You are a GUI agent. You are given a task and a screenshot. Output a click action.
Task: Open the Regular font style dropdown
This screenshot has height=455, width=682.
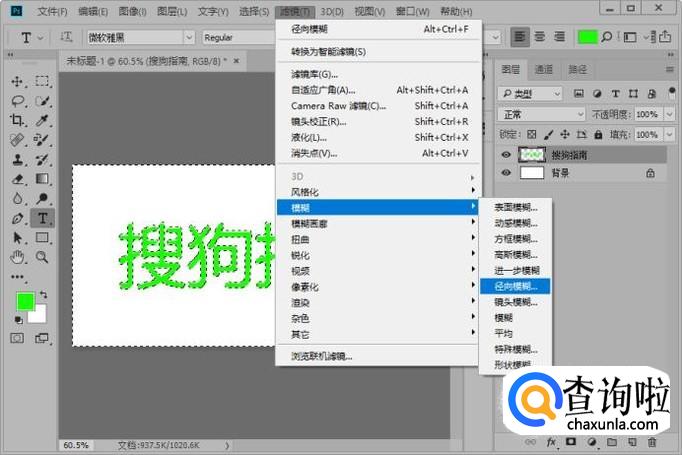(x=239, y=37)
